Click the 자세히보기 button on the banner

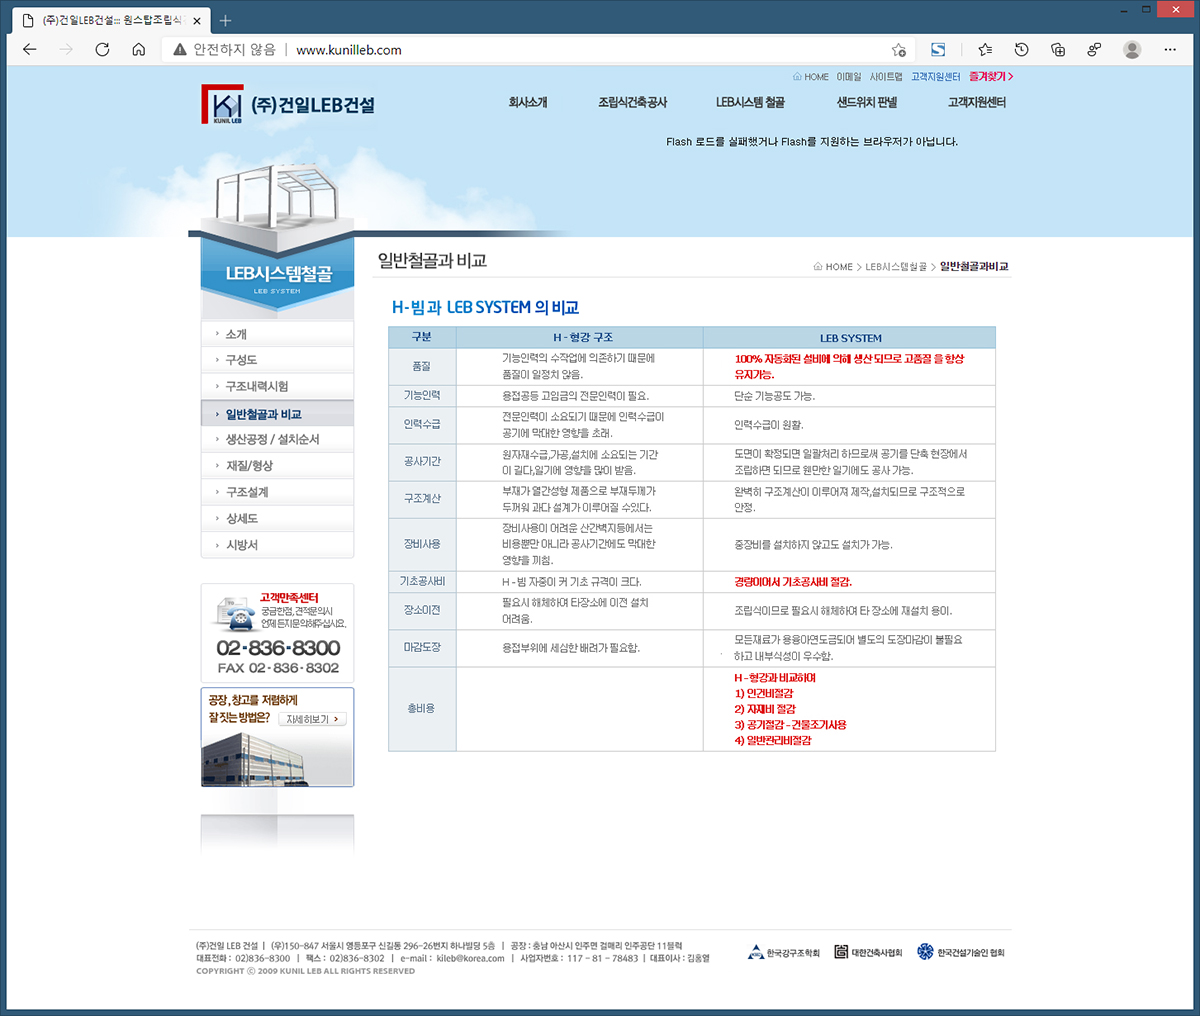312,719
